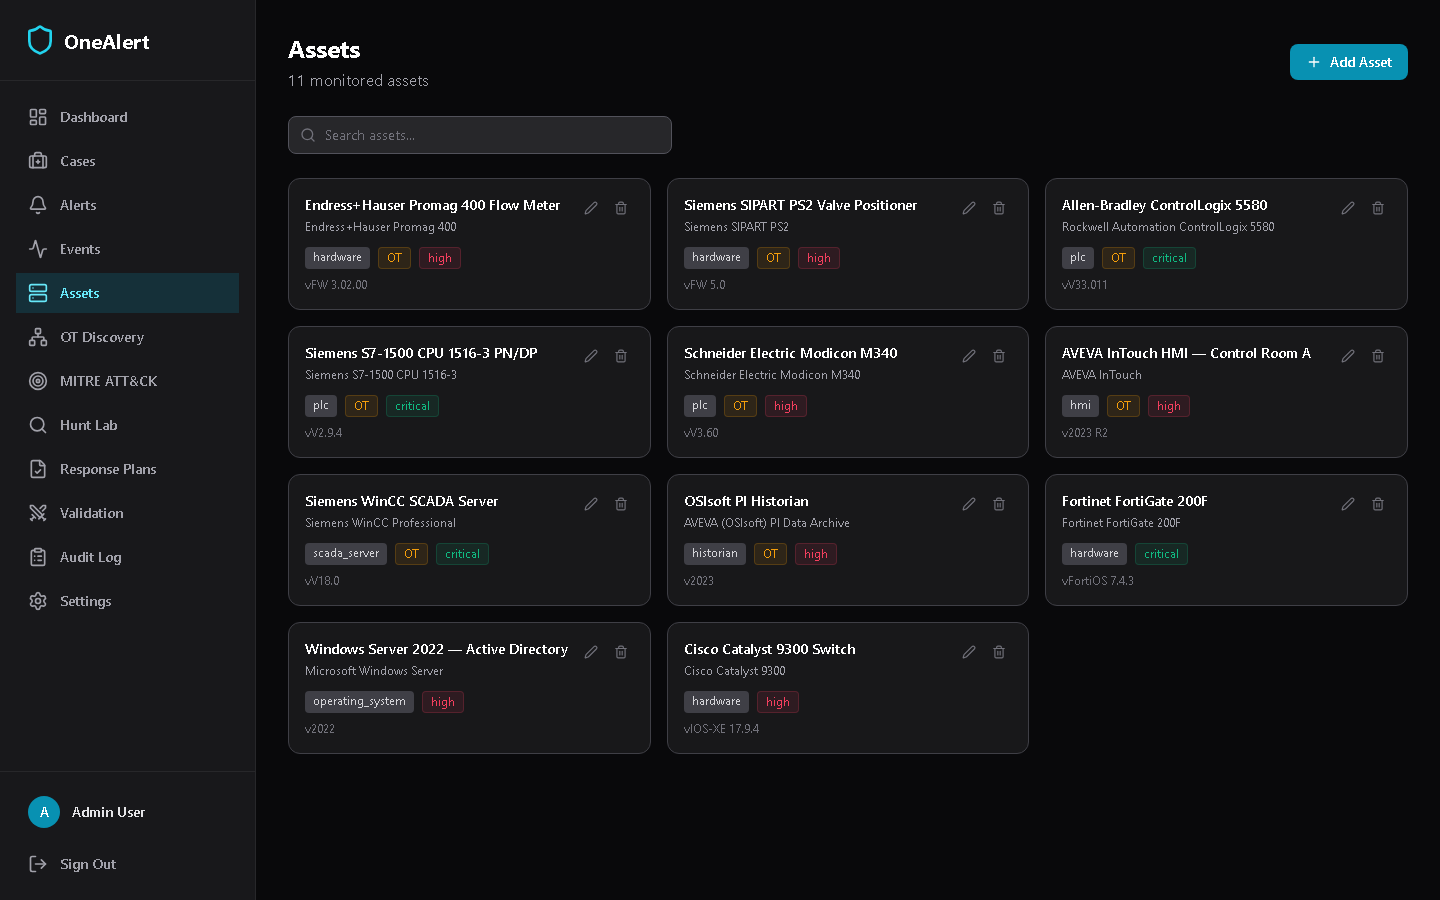The image size is (1440, 900).
Task: Click the historian tag on OSIsoft PI card
Action: click(714, 554)
